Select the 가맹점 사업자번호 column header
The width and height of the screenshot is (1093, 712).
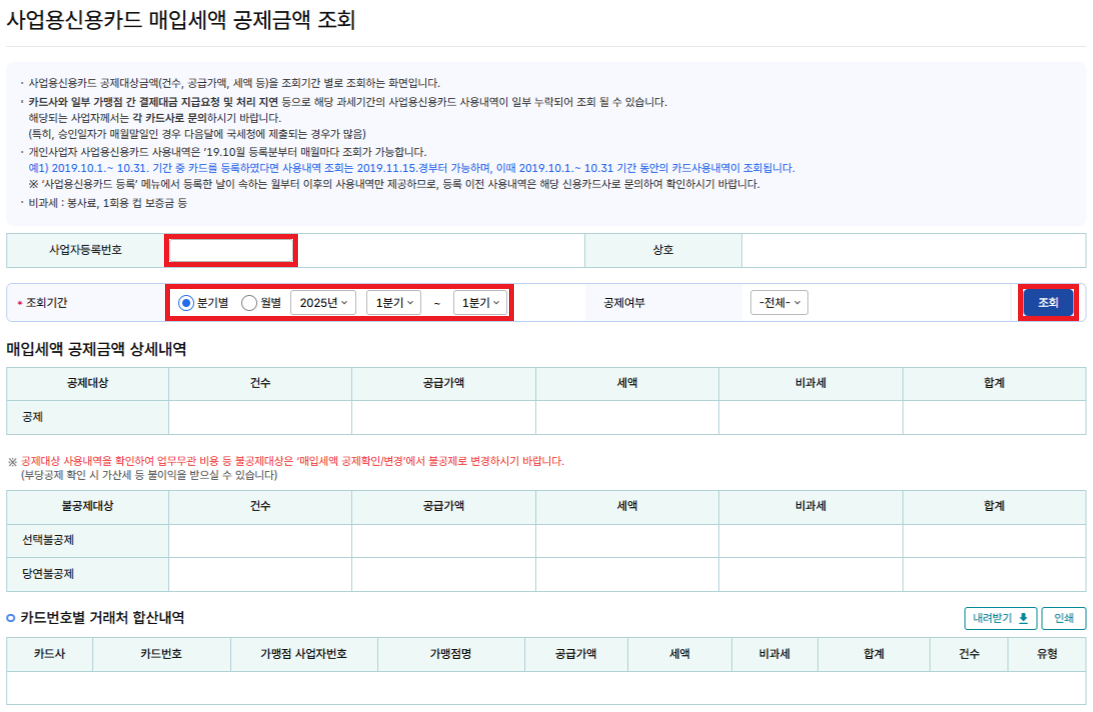coord(304,654)
